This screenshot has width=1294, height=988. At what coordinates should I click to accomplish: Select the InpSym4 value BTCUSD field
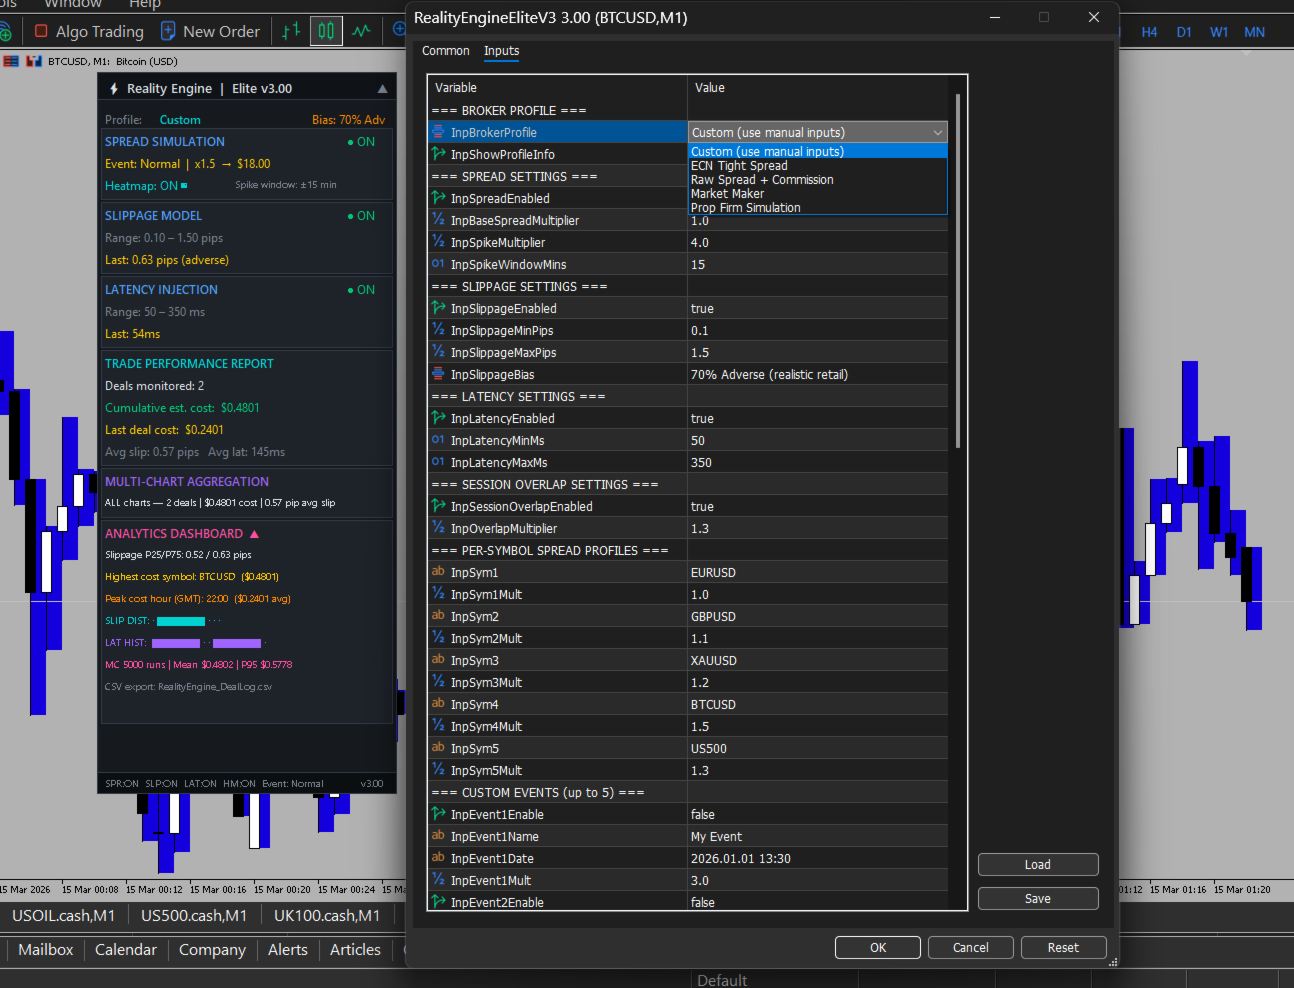(816, 705)
